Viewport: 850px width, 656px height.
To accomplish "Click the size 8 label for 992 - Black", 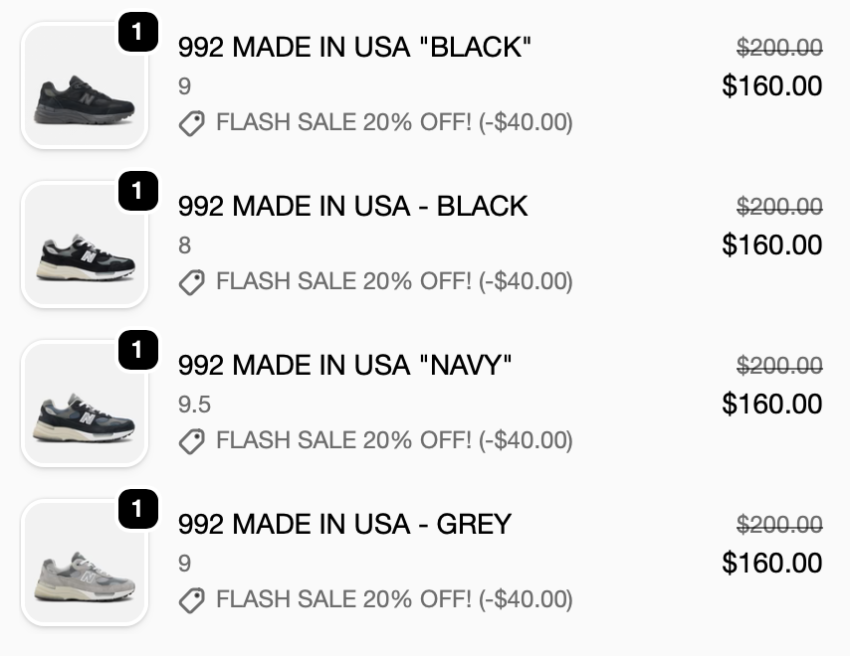I will point(184,245).
